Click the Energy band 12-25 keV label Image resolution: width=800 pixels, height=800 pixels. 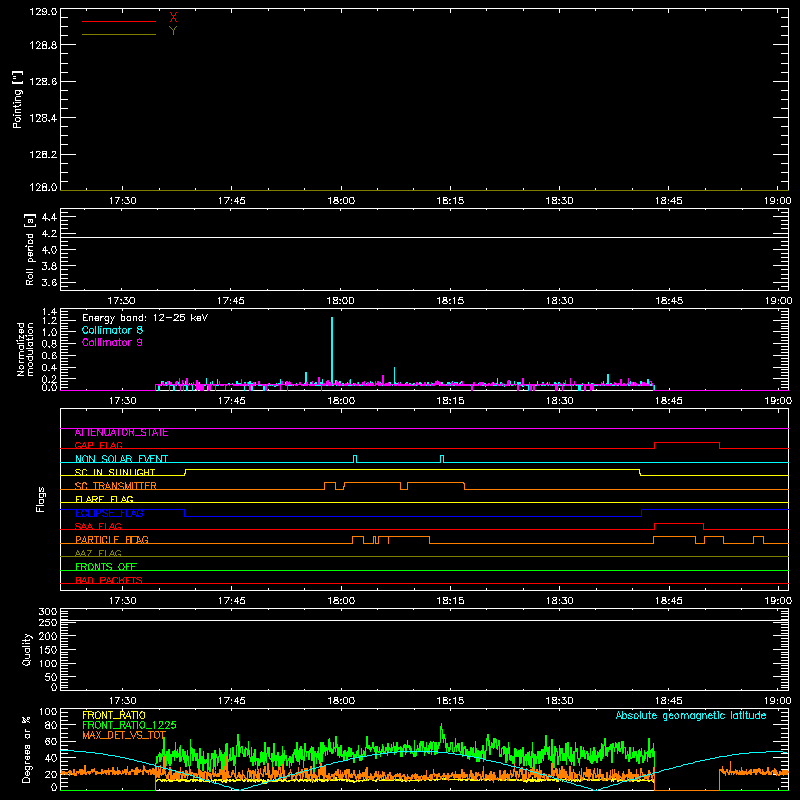click(145, 318)
